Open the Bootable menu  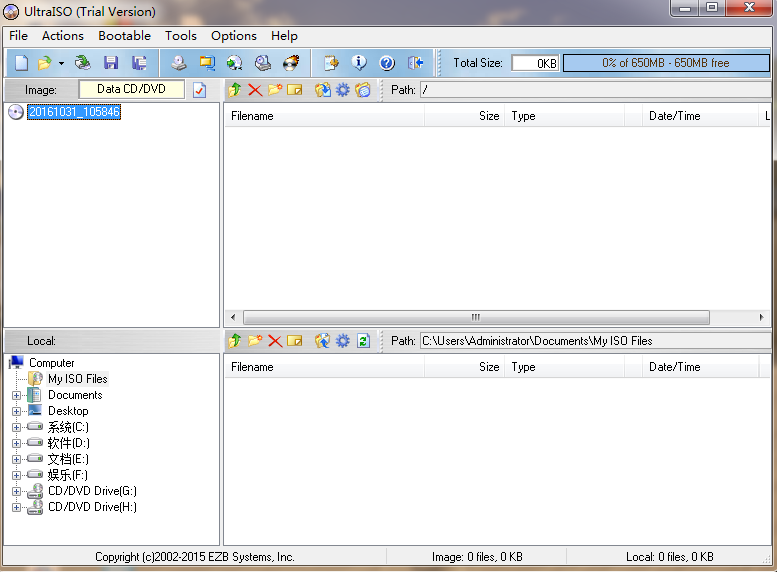pyautogui.click(x=124, y=36)
